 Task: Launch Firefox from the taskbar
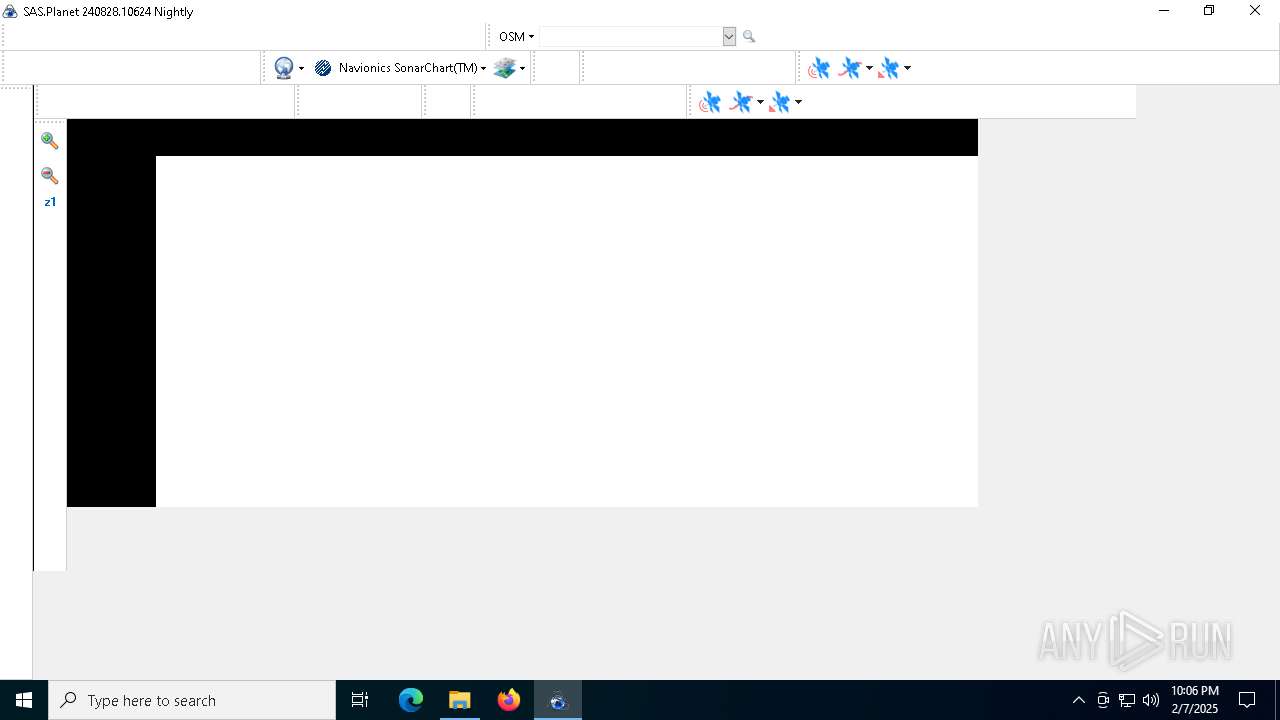click(x=508, y=700)
